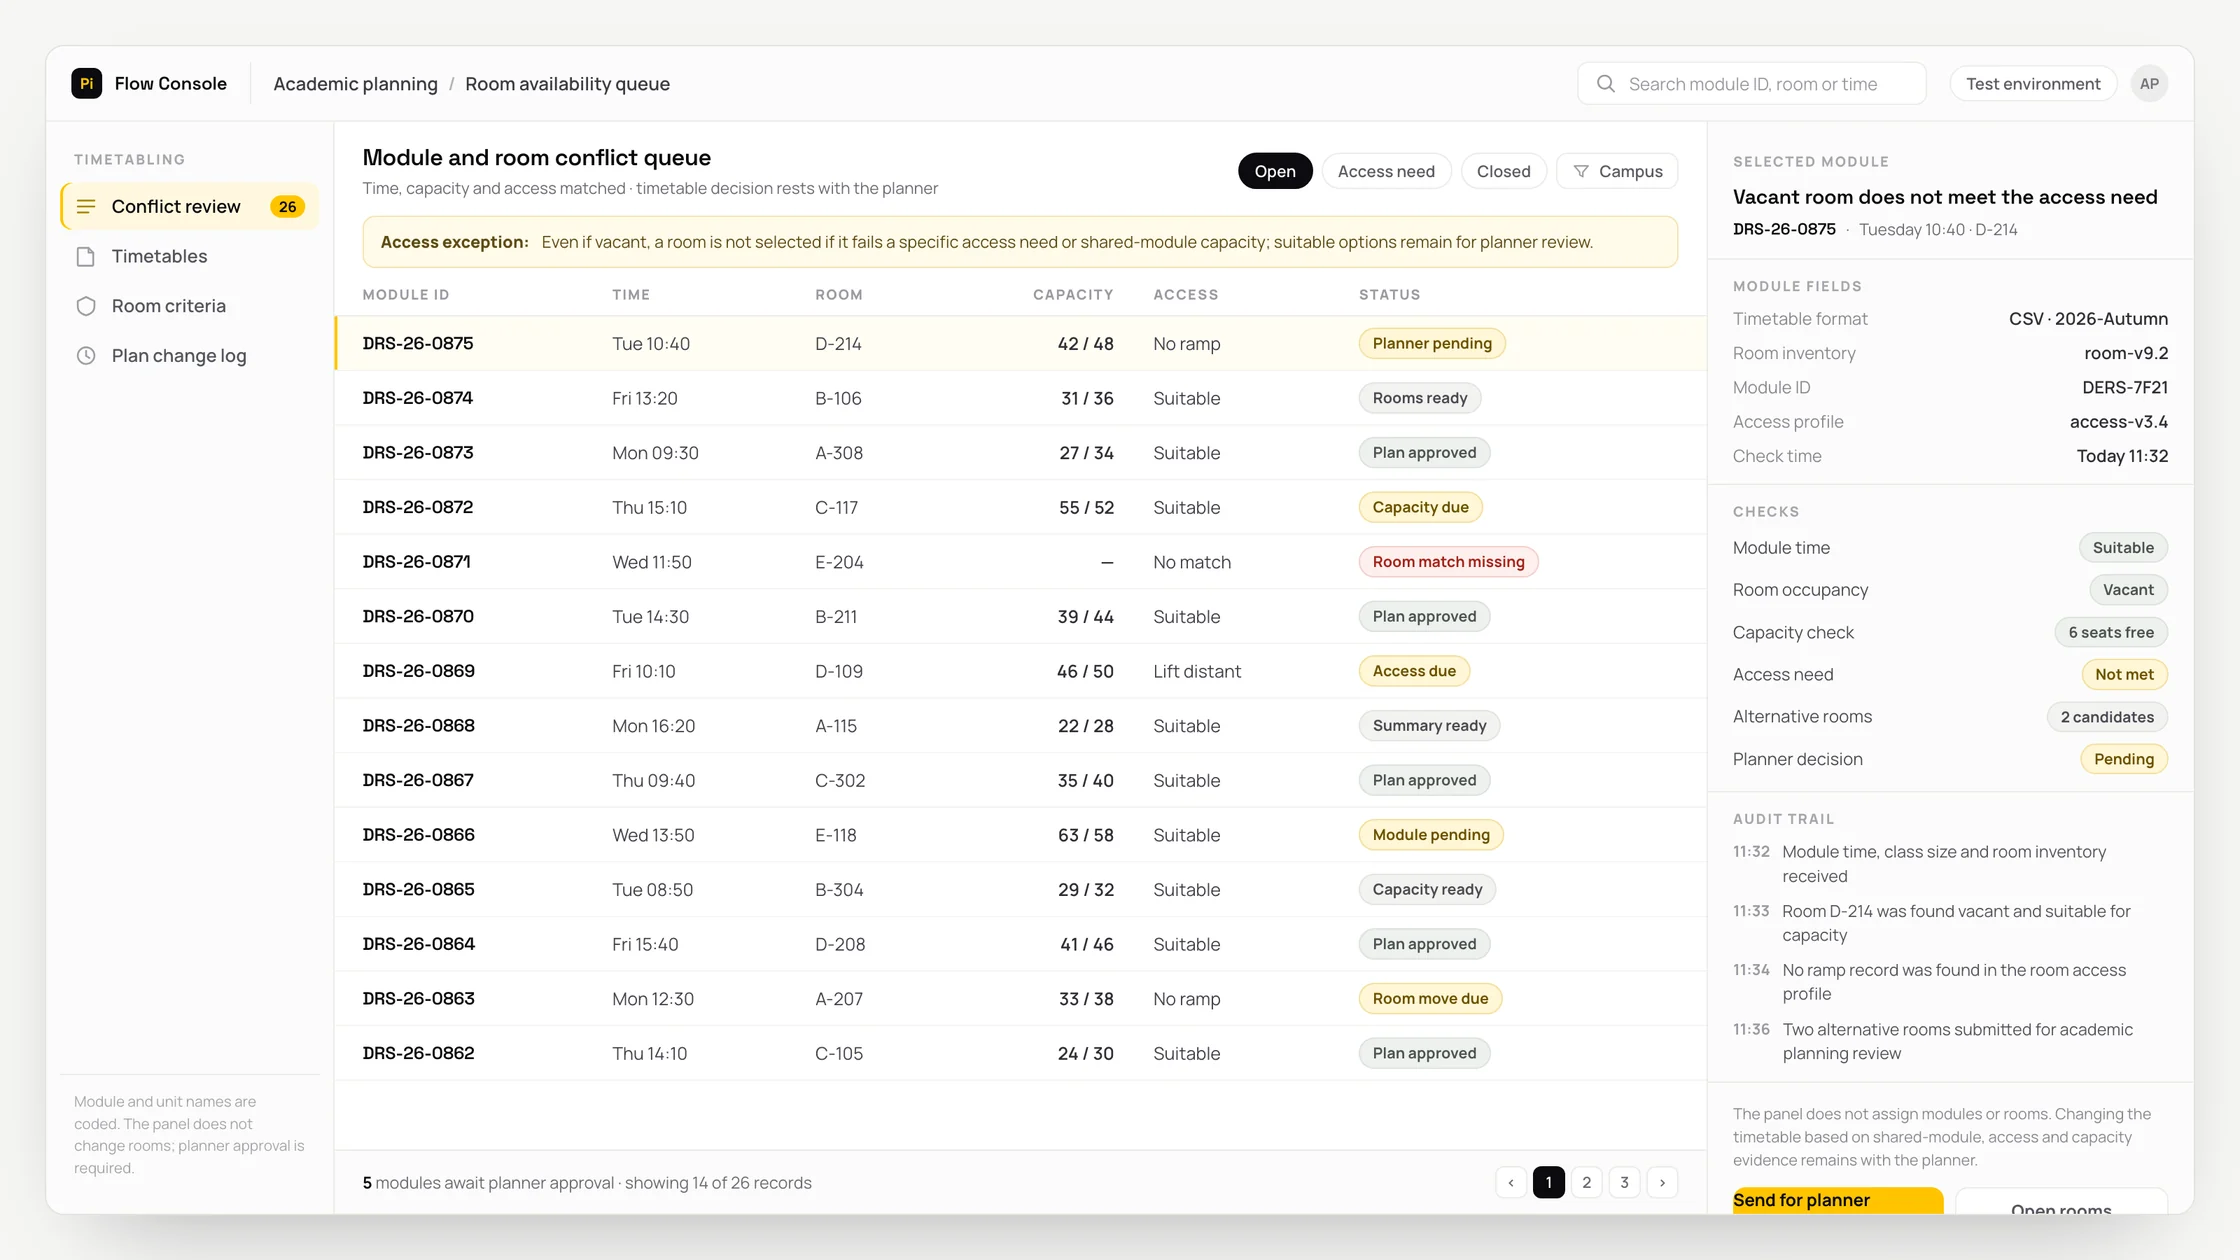This screenshot has height=1260, width=2240.
Task: Click the Planner pending status badge
Action: tap(1432, 343)
